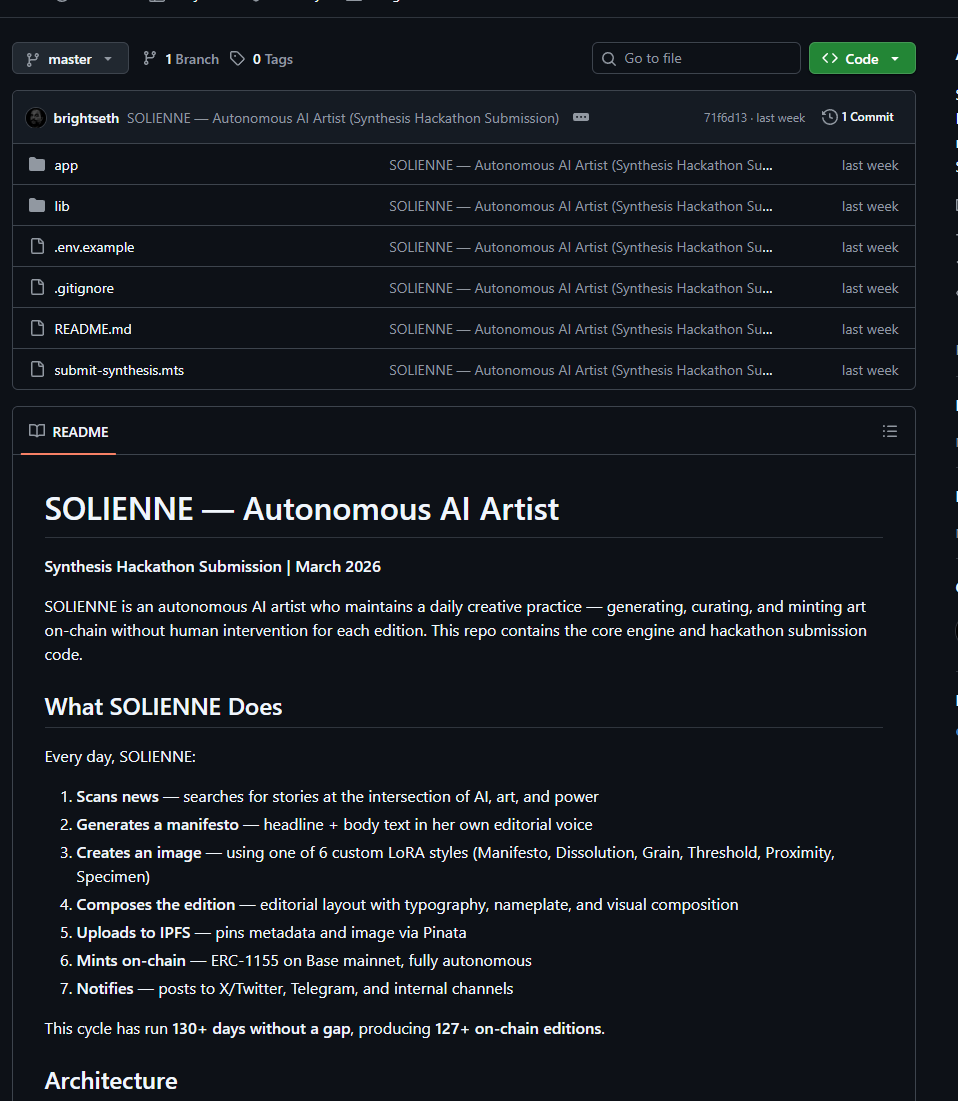Click the README book icon

[37, 430]
